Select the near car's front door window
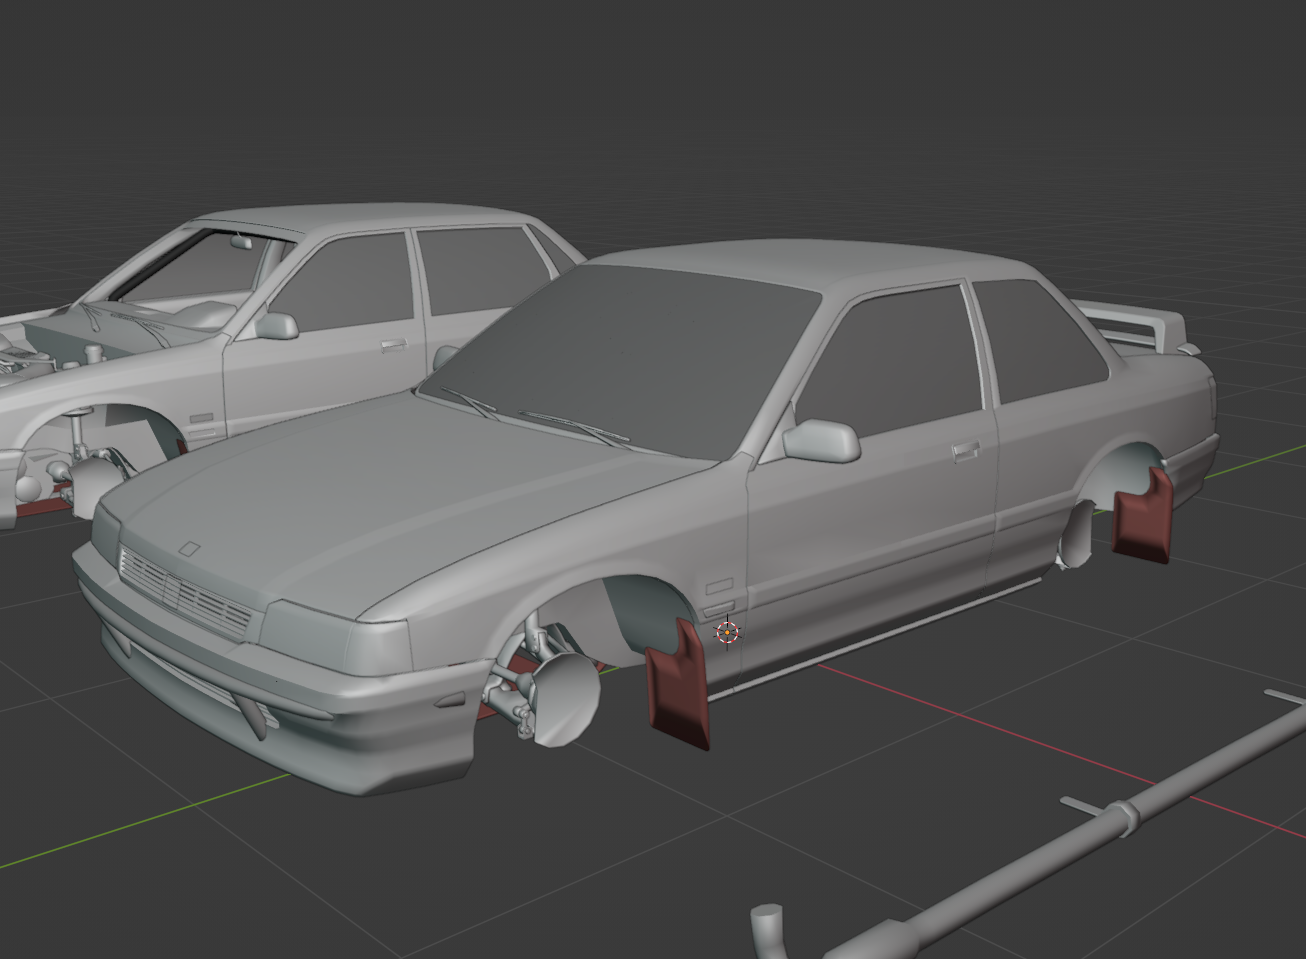 click(x=893, y=364)
